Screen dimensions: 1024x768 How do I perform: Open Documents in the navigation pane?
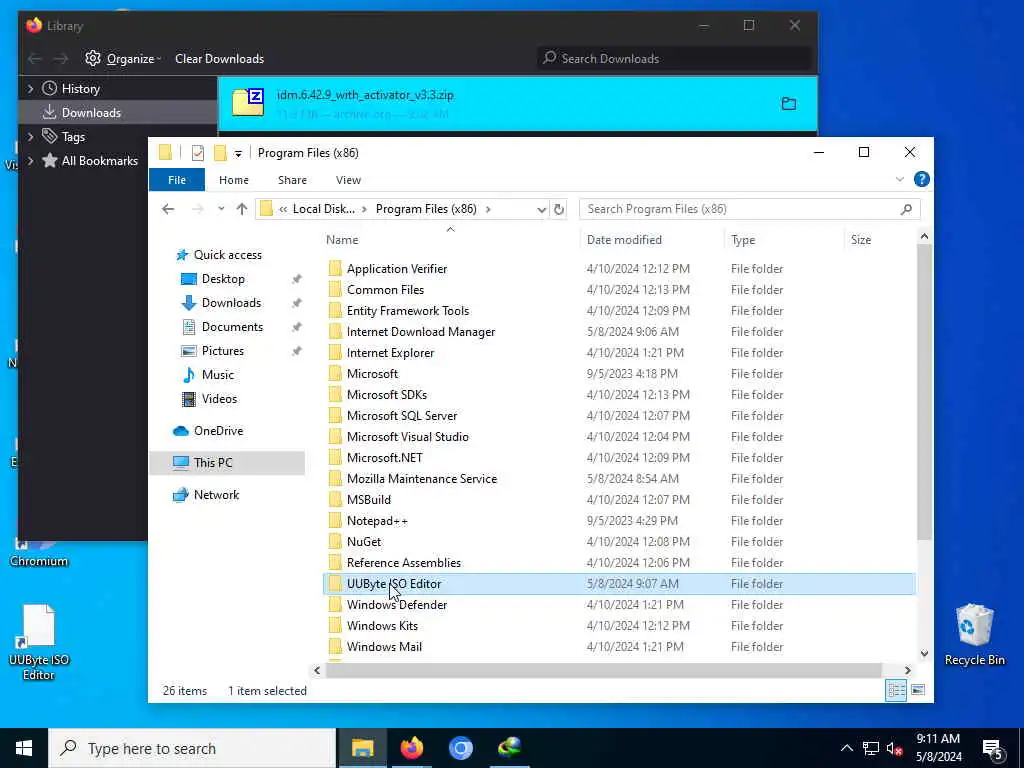[x=232, y=327]
